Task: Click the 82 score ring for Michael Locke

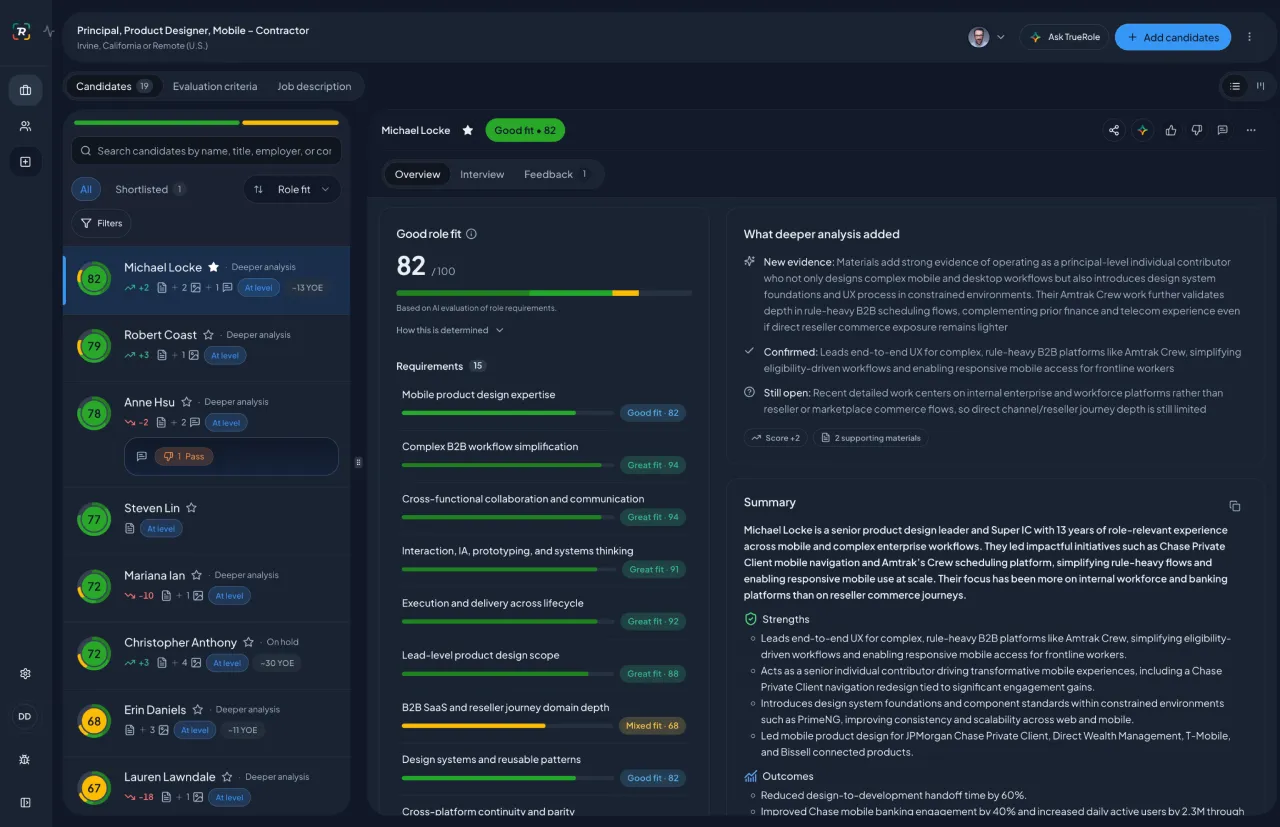Action: [x=94, y=278]
